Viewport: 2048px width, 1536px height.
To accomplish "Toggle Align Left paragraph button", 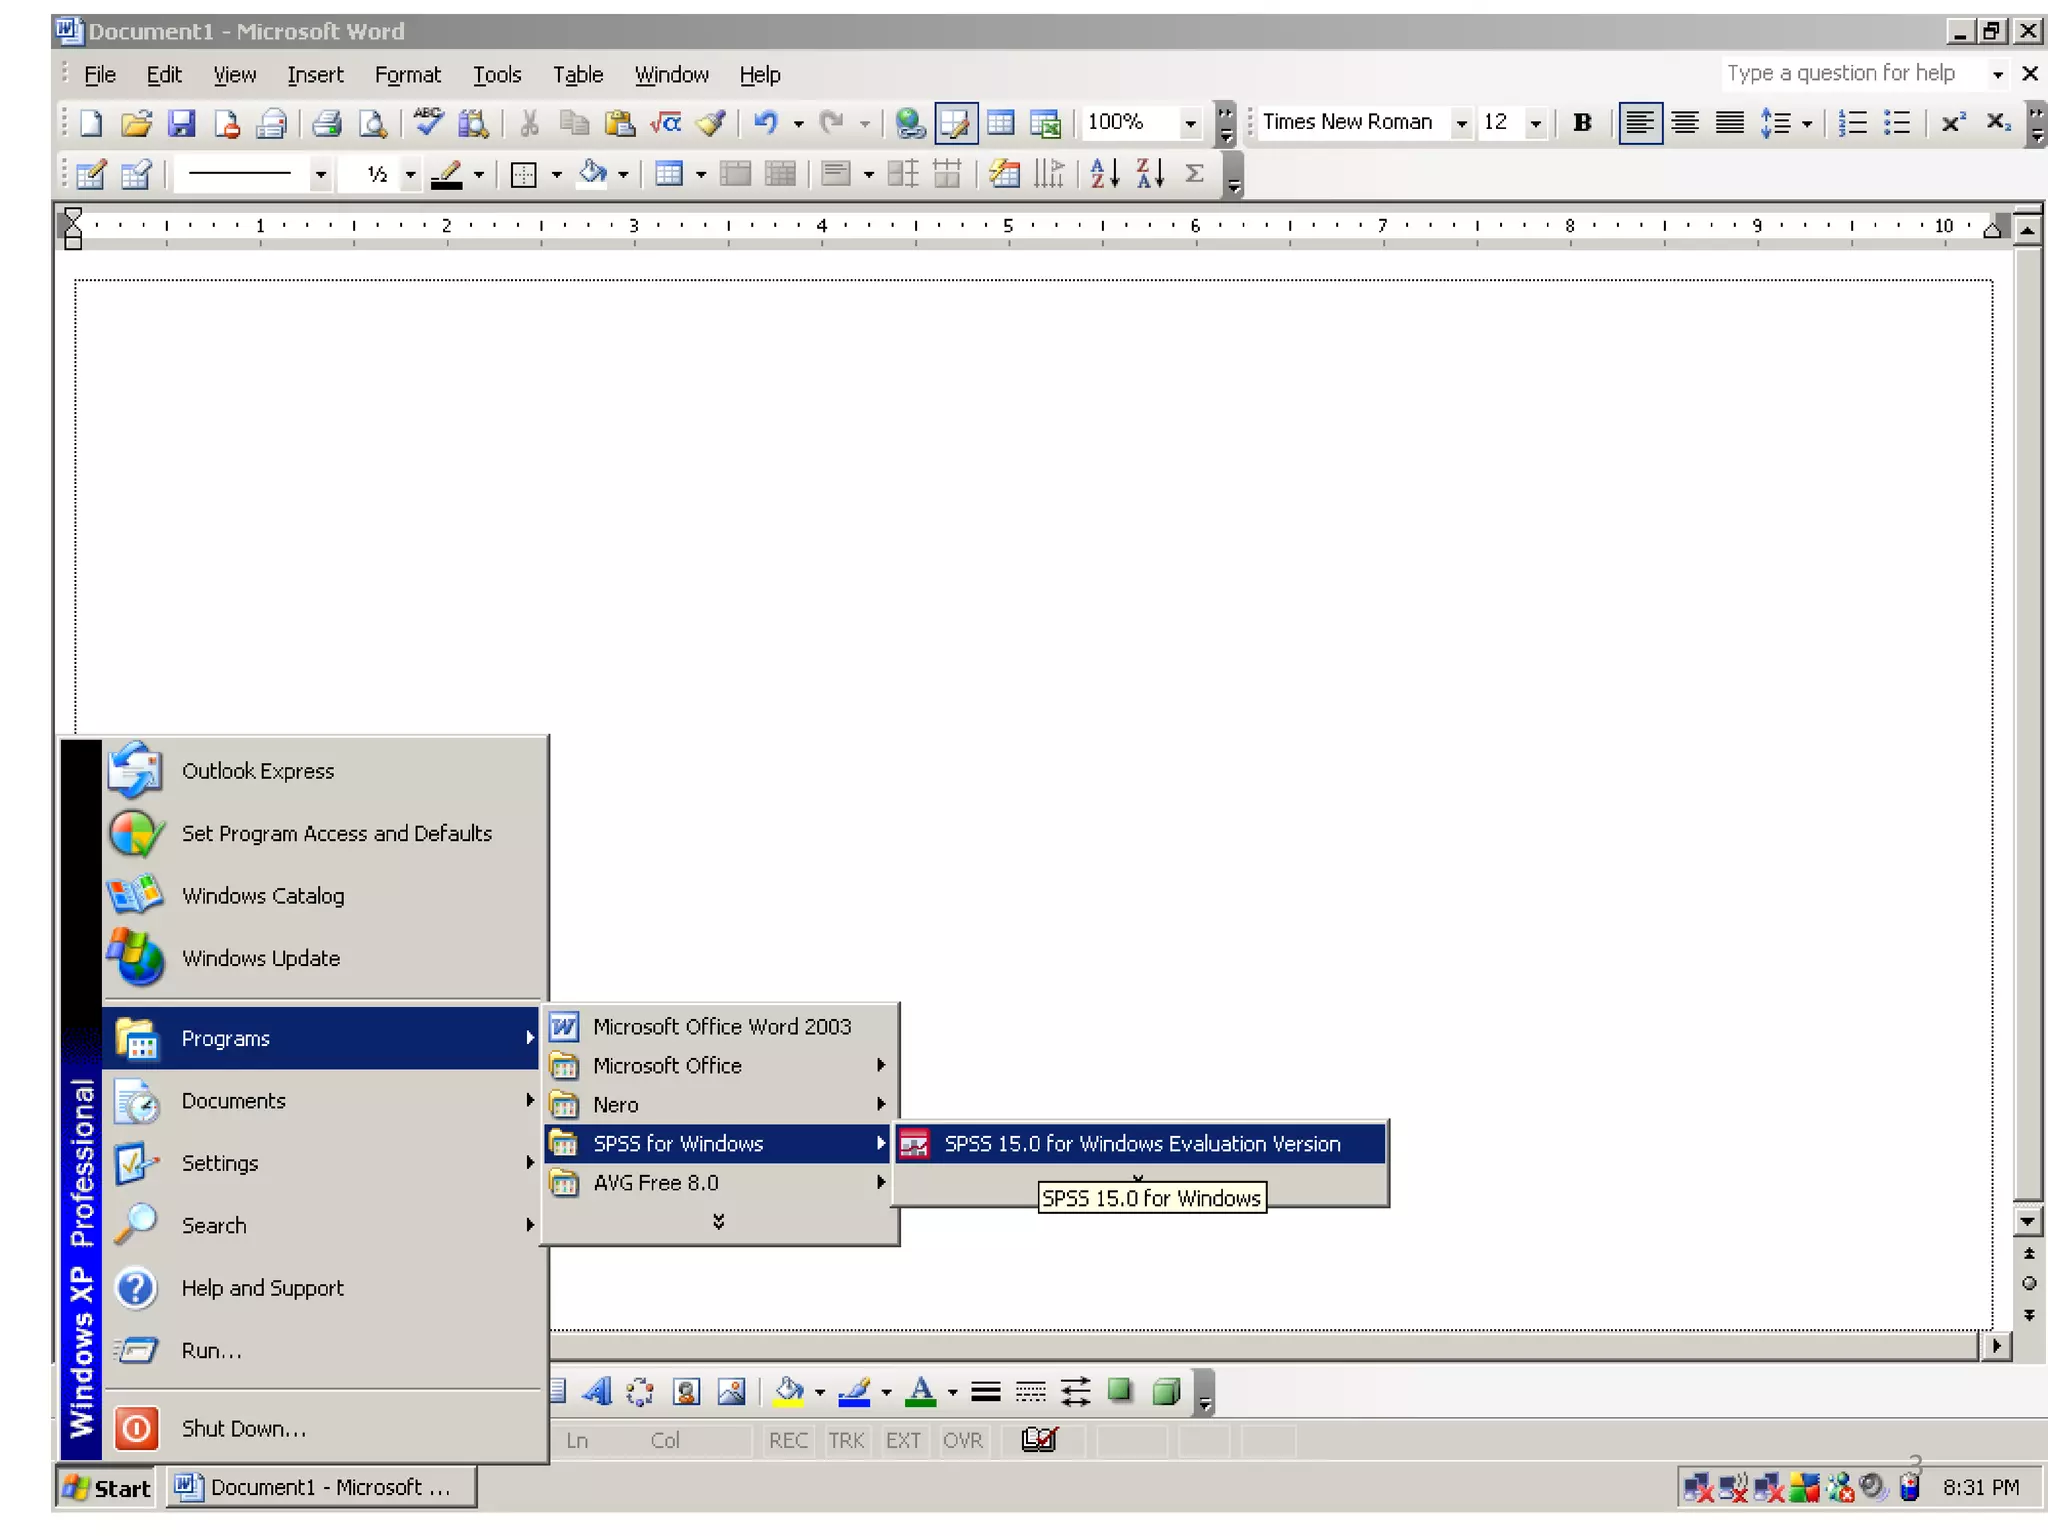I will point(1640,123).
